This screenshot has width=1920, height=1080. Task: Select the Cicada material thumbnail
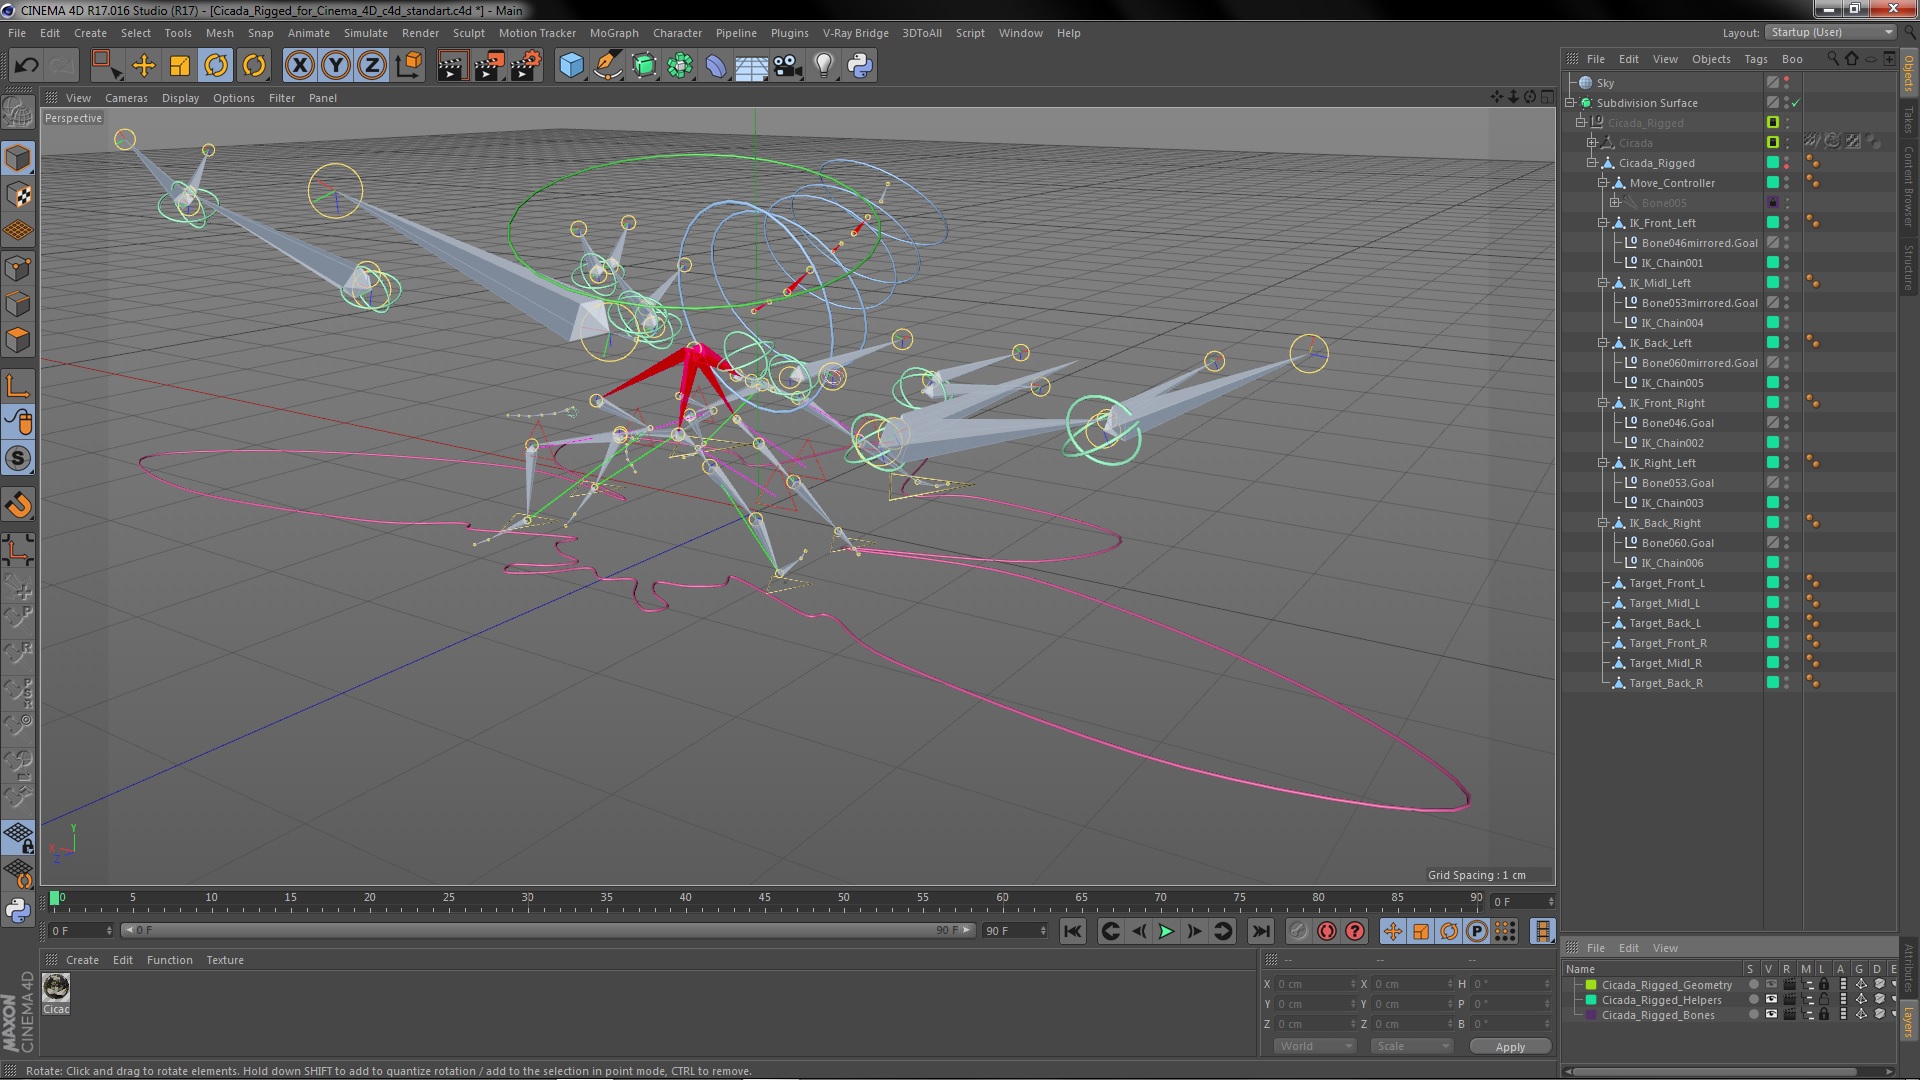click(56, 988)
